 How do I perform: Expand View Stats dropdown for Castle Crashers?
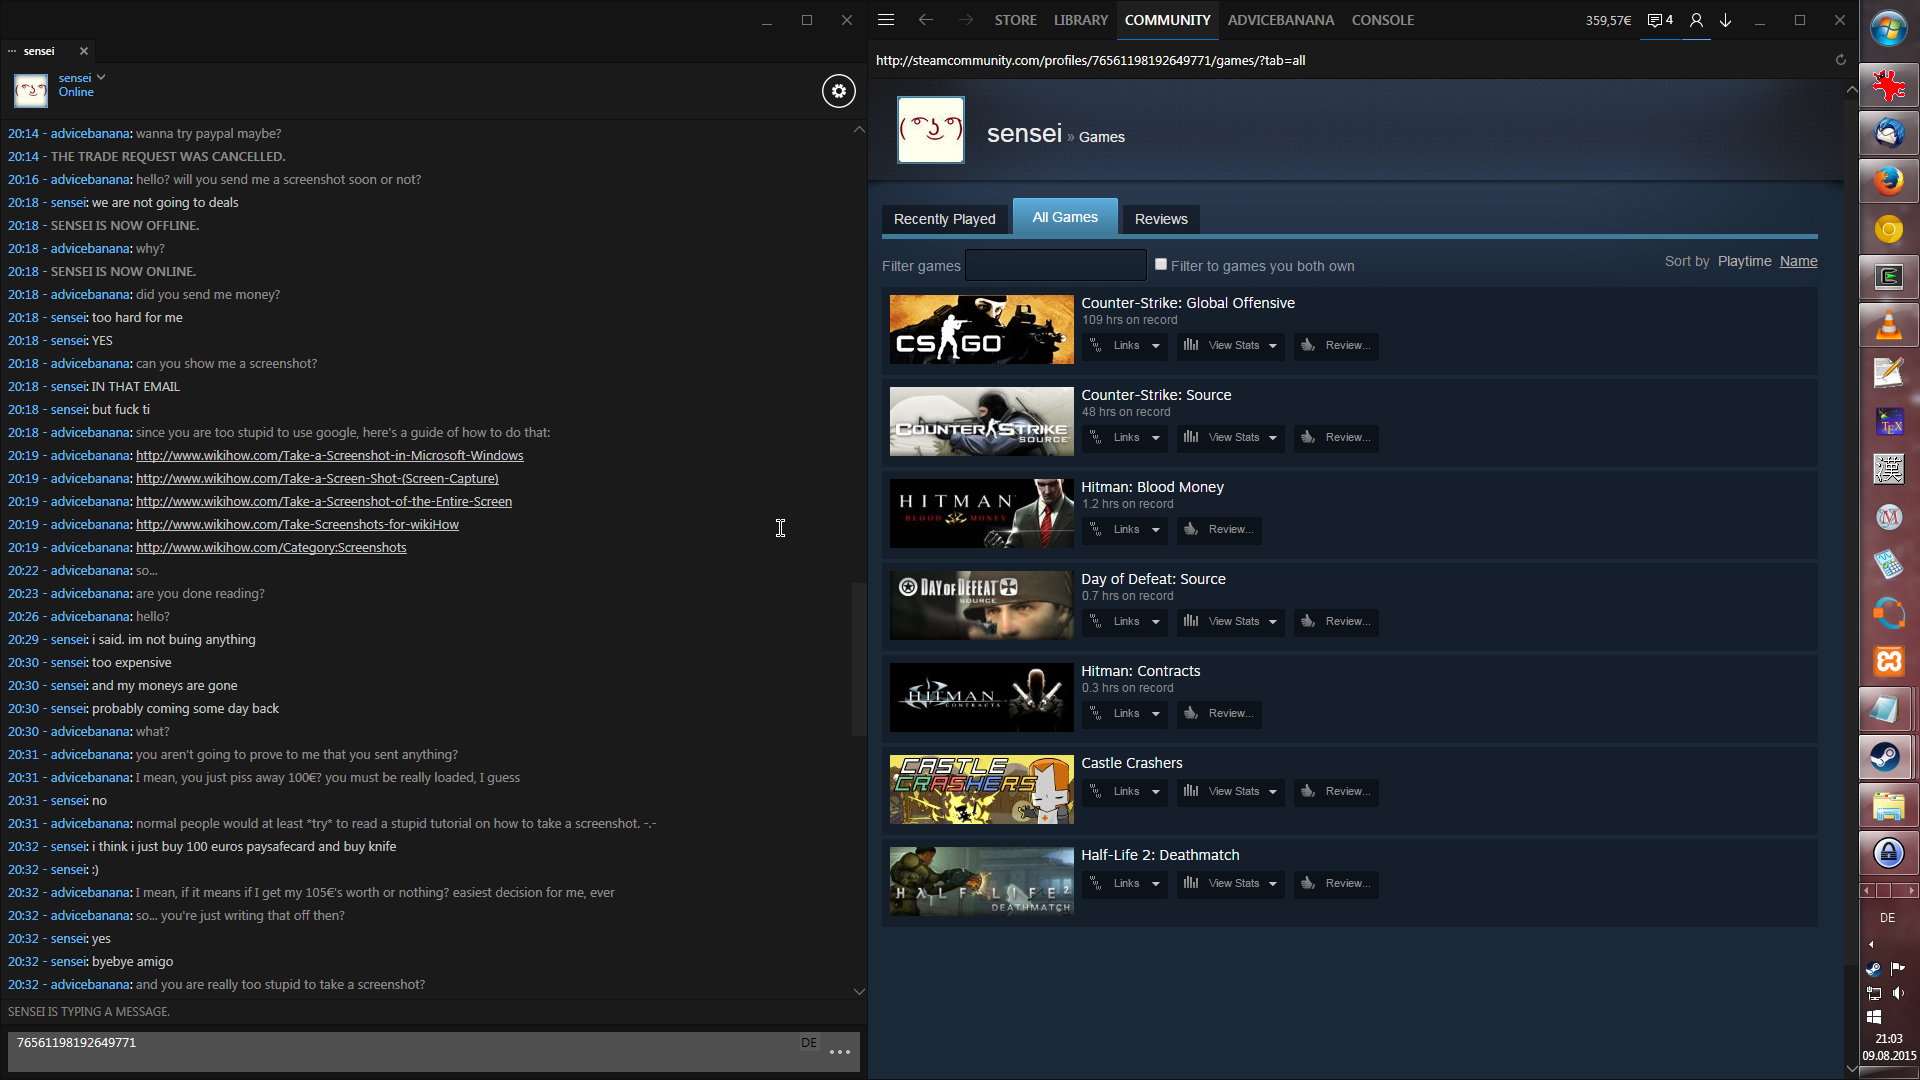click(x=1231, y=792)
